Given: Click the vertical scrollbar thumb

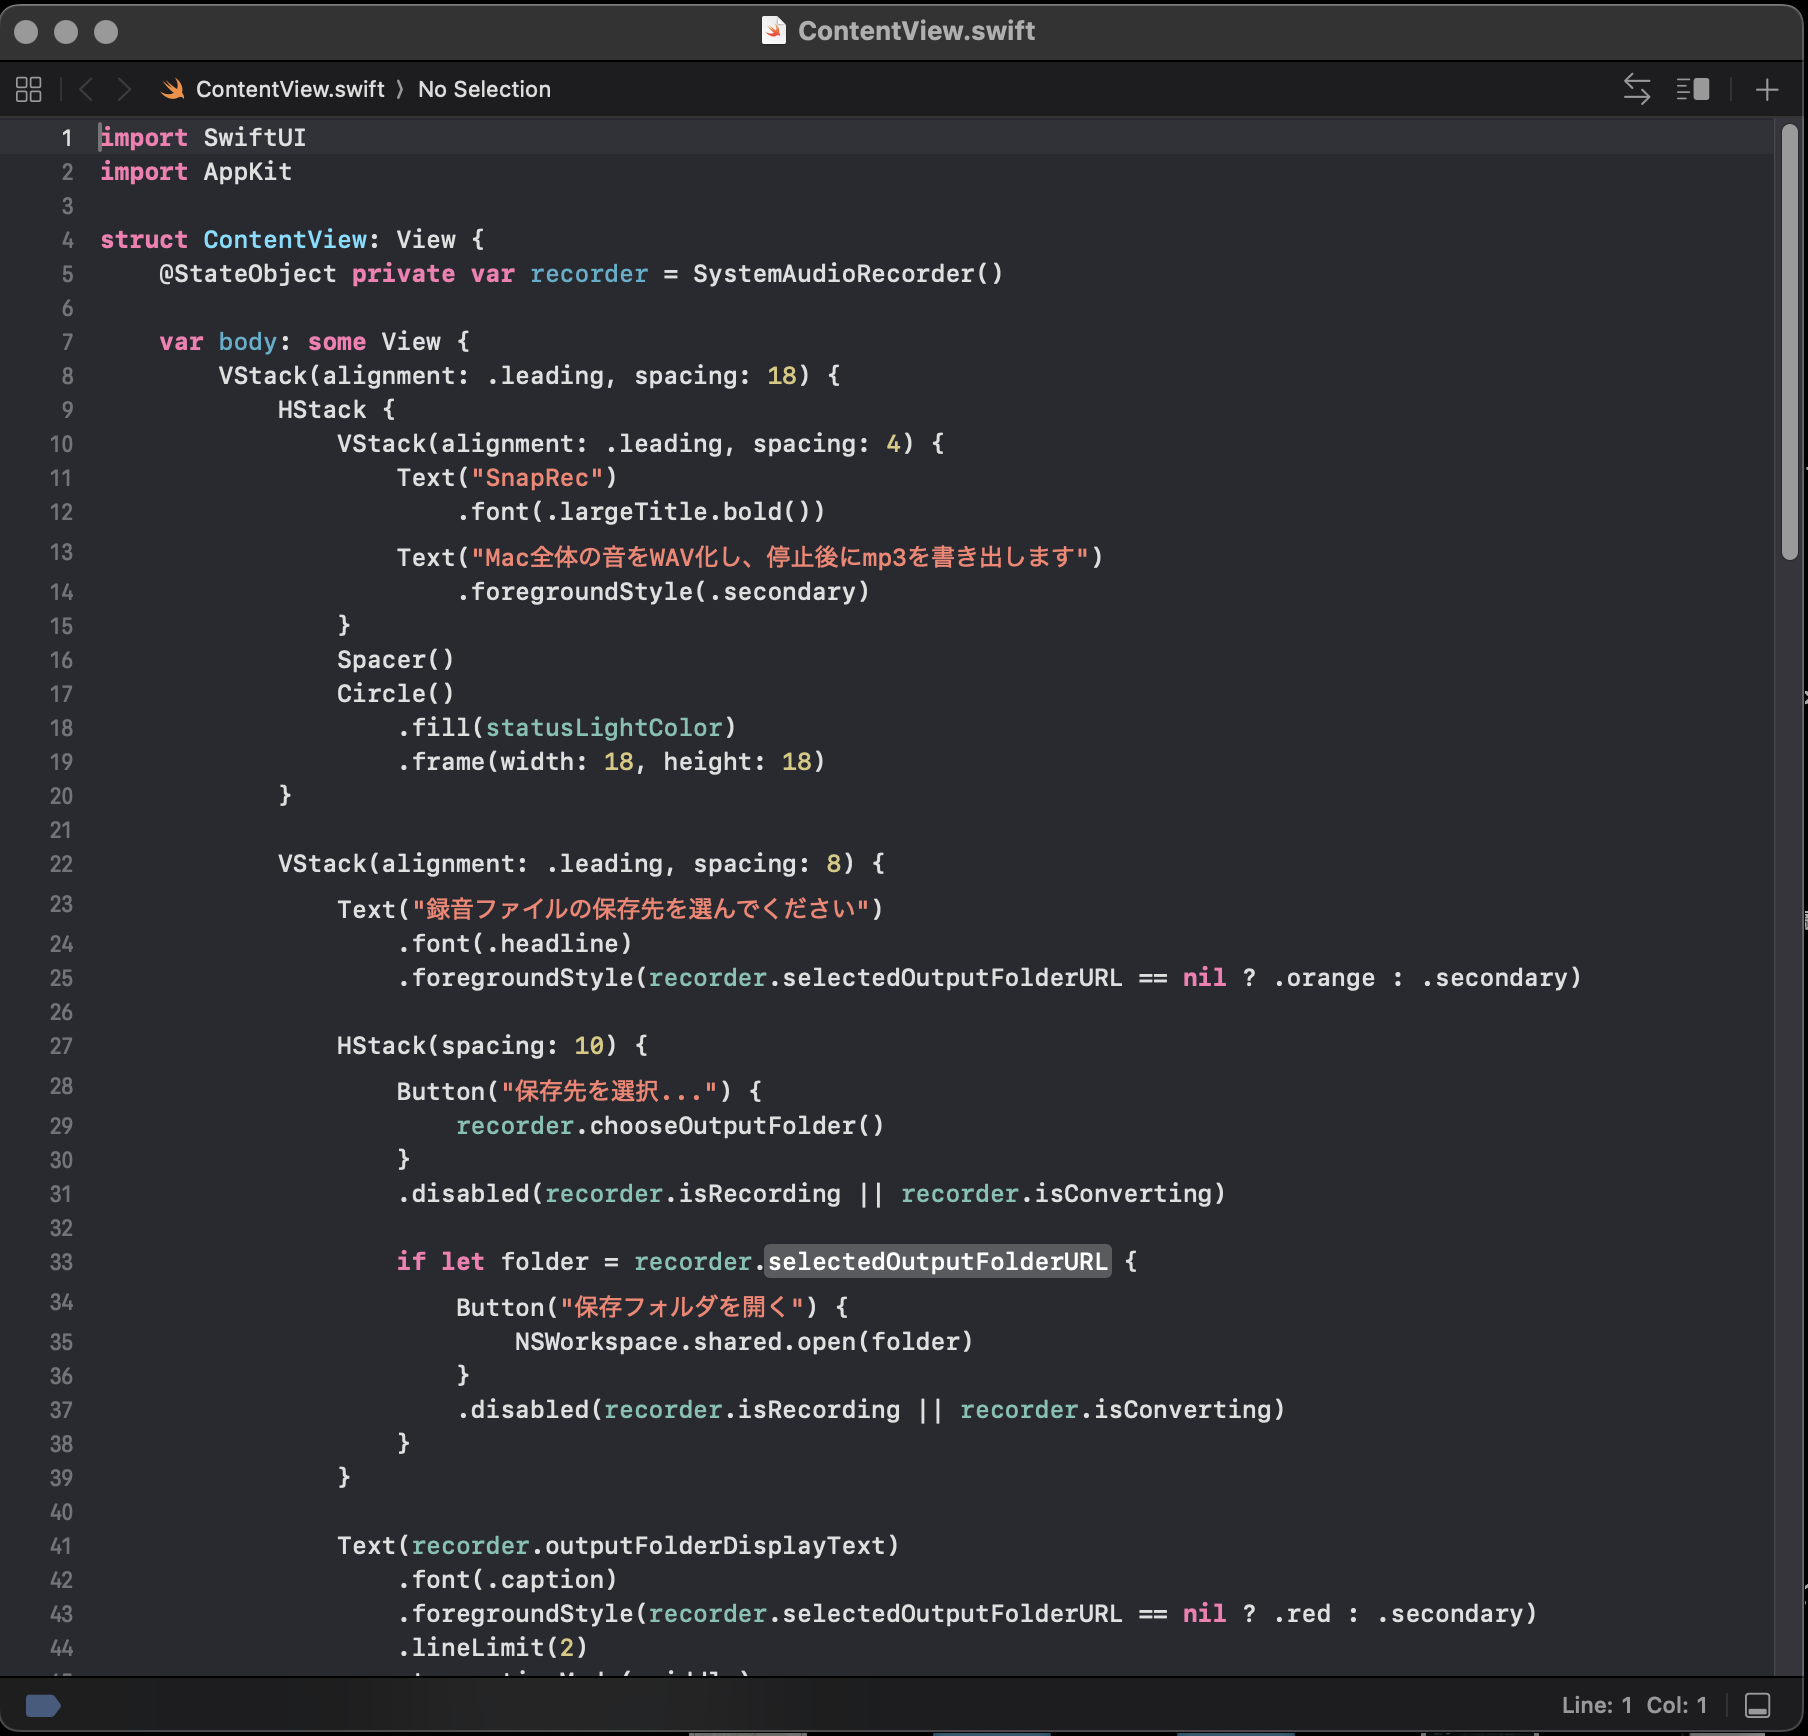Looking at the screenshot, I should click(1789, 342).
